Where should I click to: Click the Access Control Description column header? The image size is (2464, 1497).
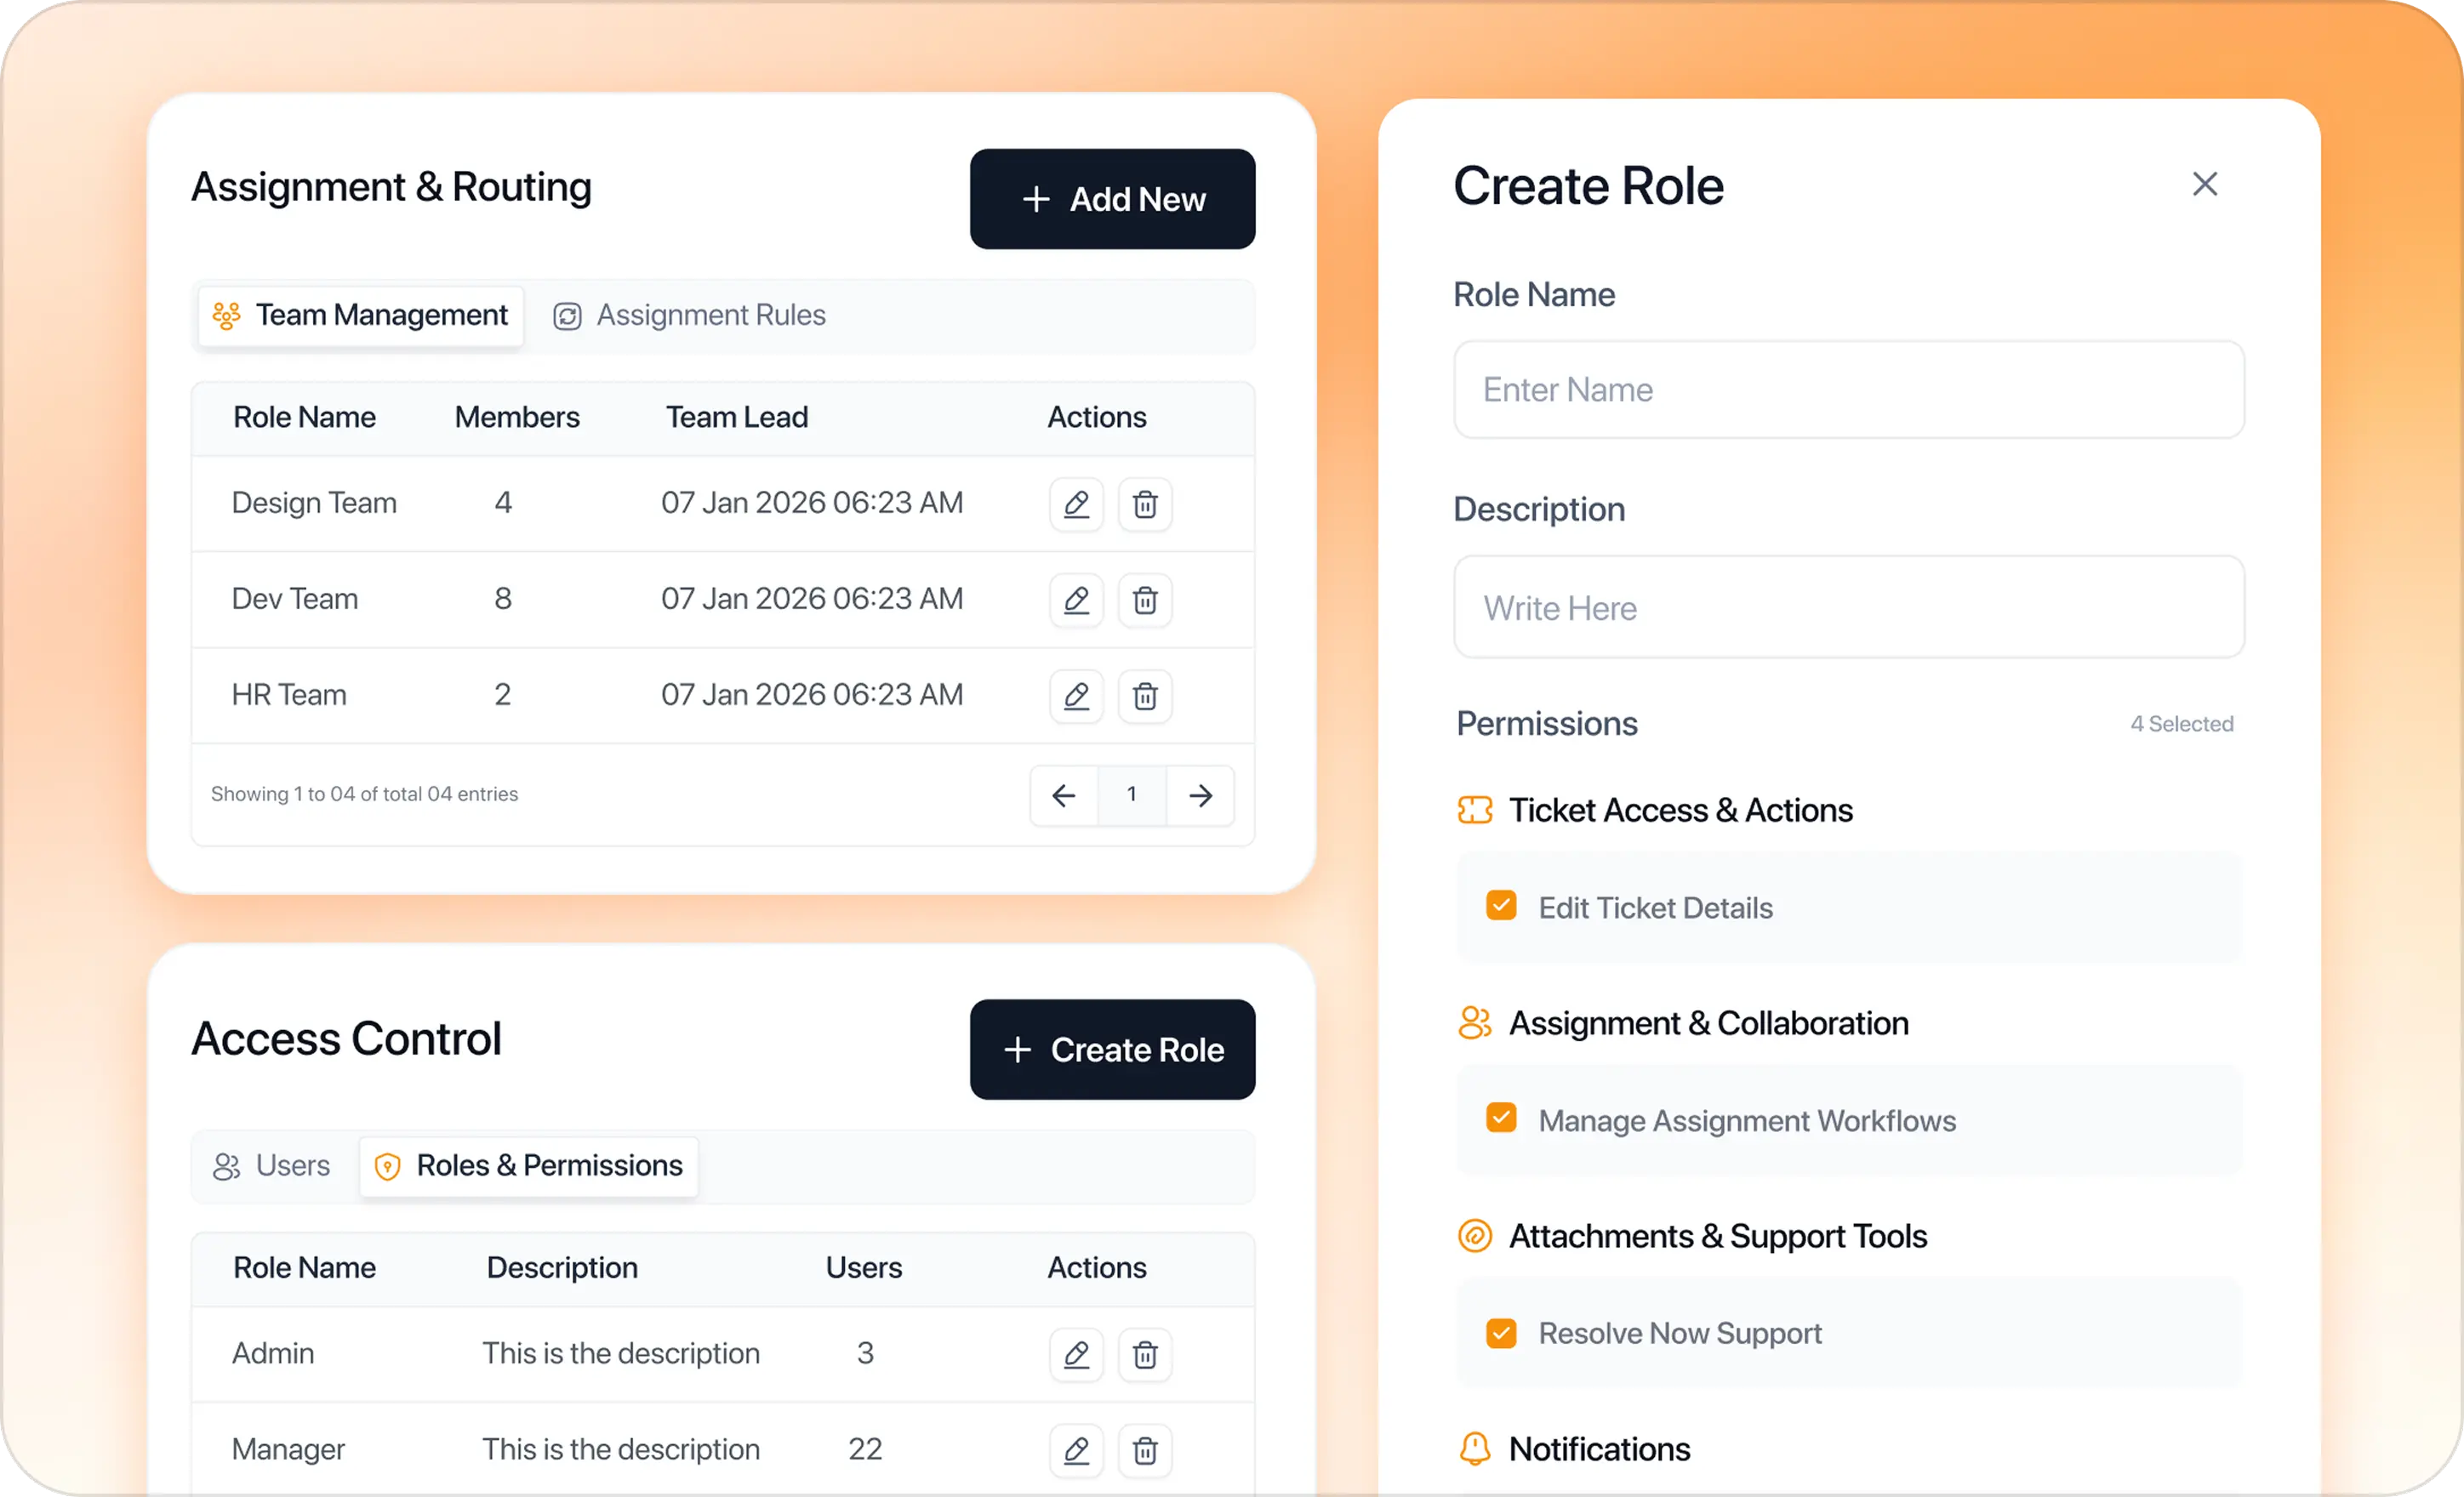[562, 1268]
